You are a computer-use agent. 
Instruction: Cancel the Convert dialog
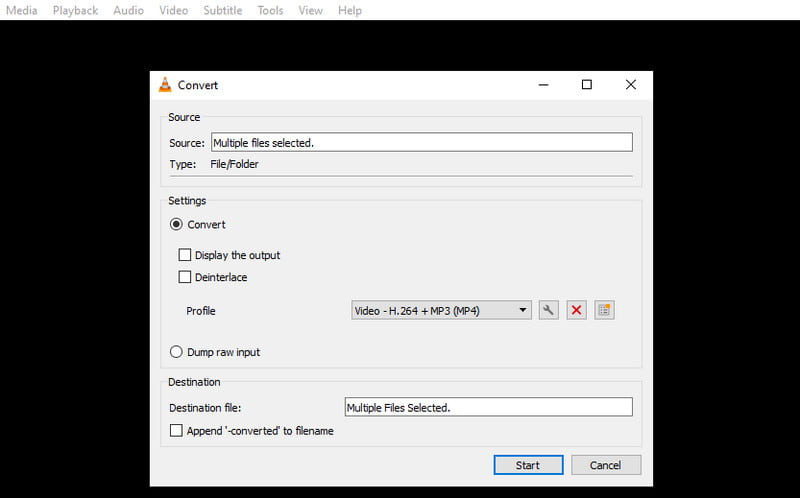coord(606,465)
